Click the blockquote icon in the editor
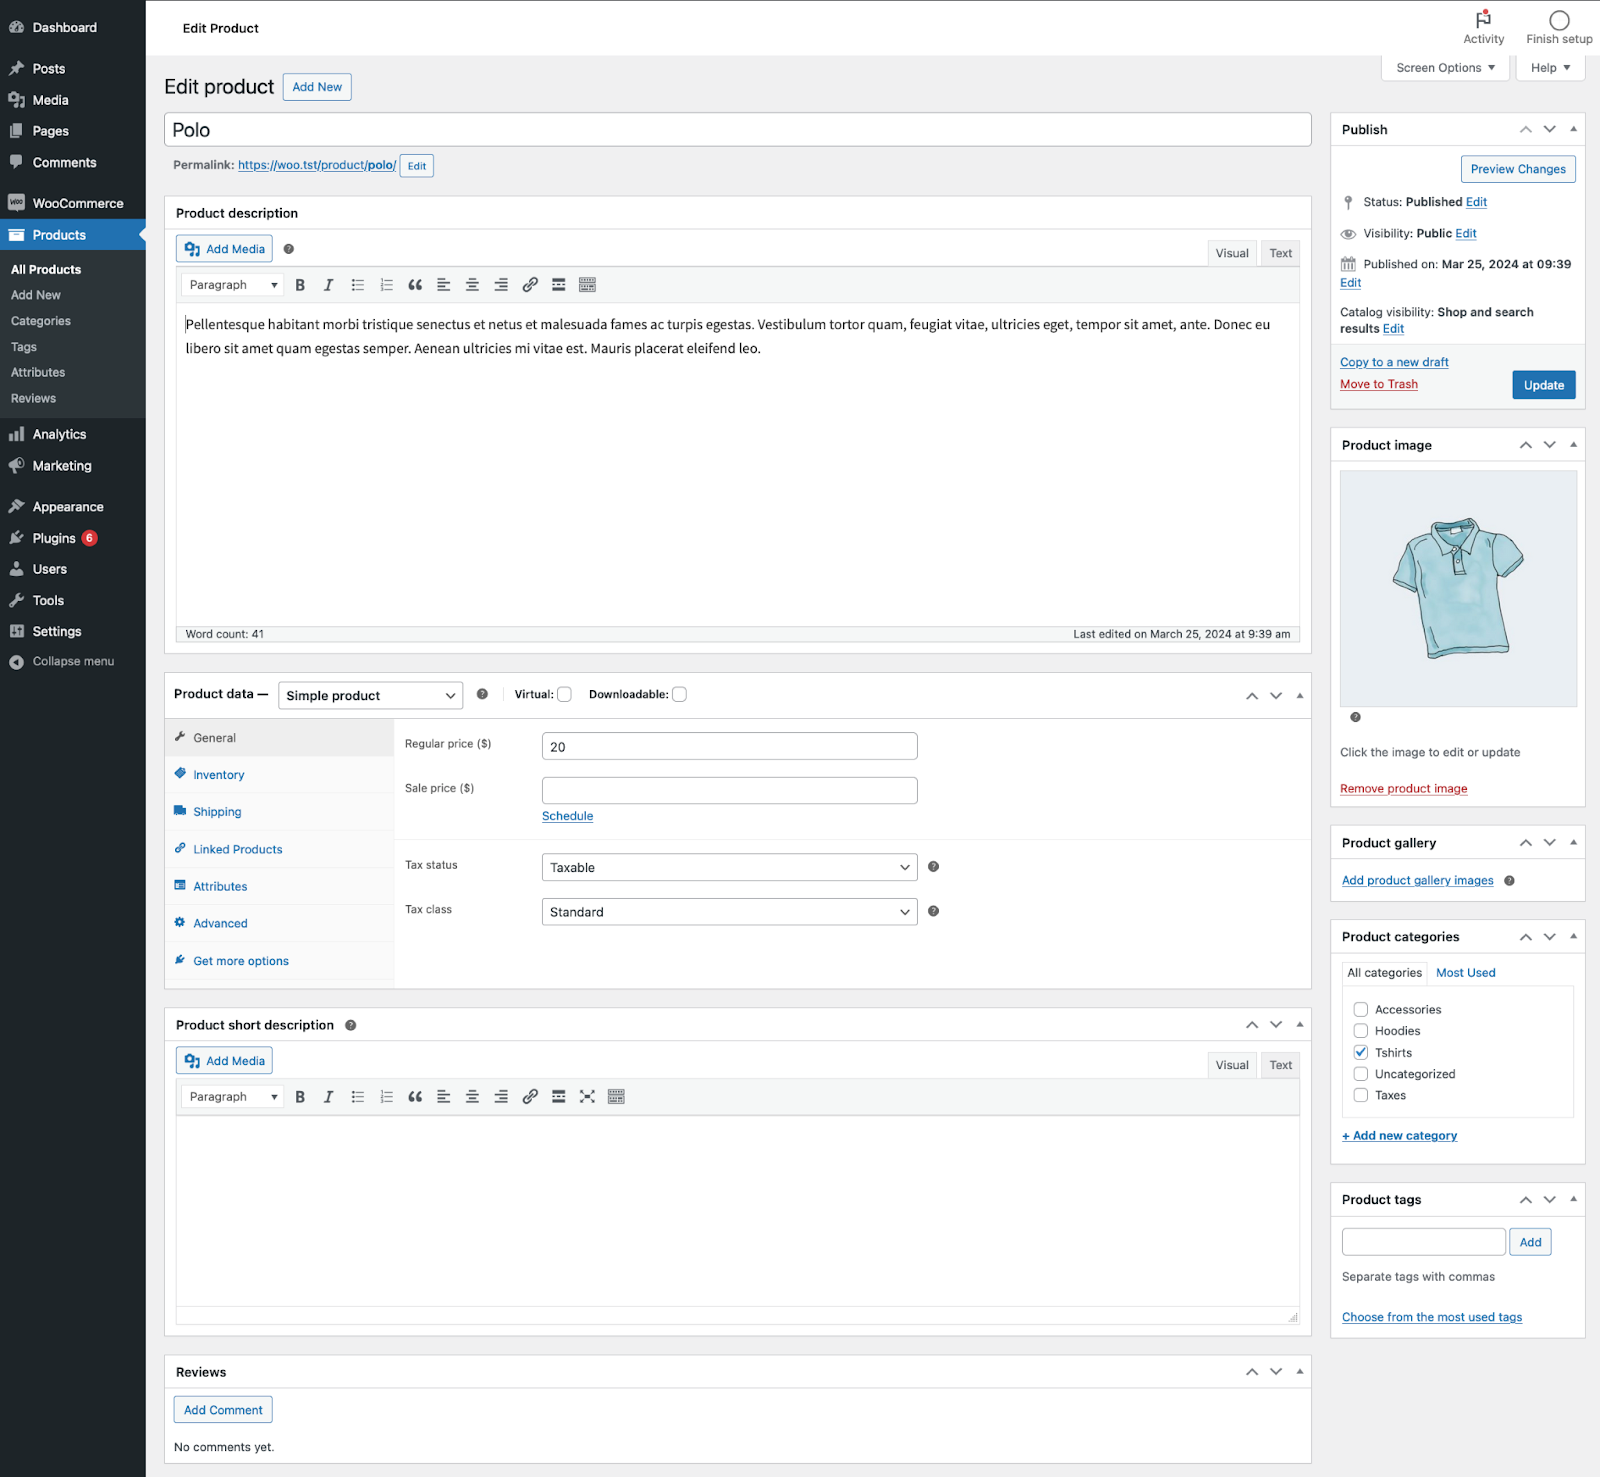The height and width of the screenshot is (1477, 1600). pos(415,284)
